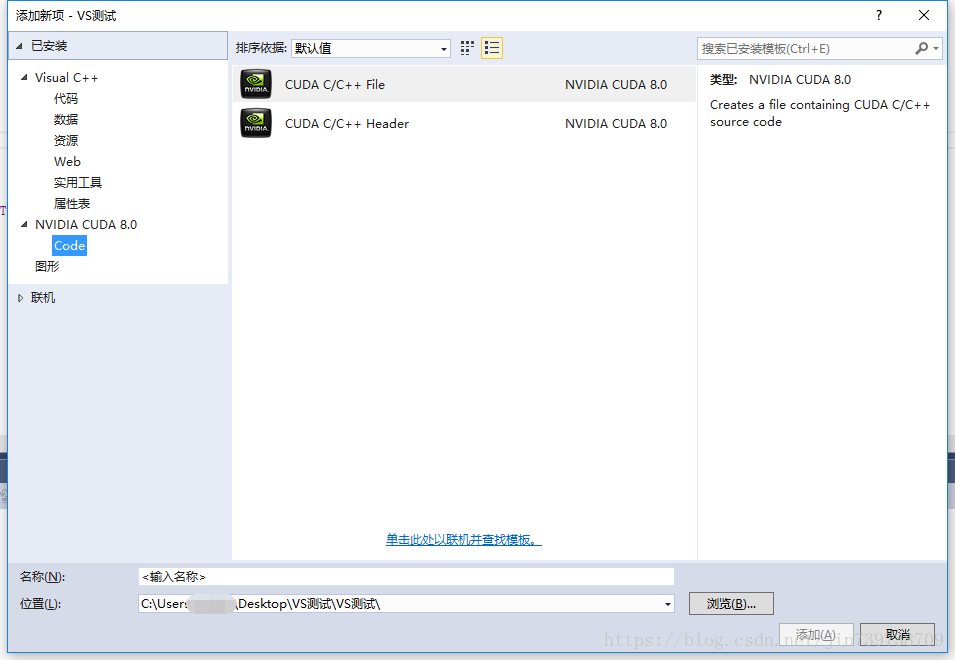Image resolution: width=955 pixels, height=660 pixels.
Task: Select the 数据 category
Action: point(66,119)
